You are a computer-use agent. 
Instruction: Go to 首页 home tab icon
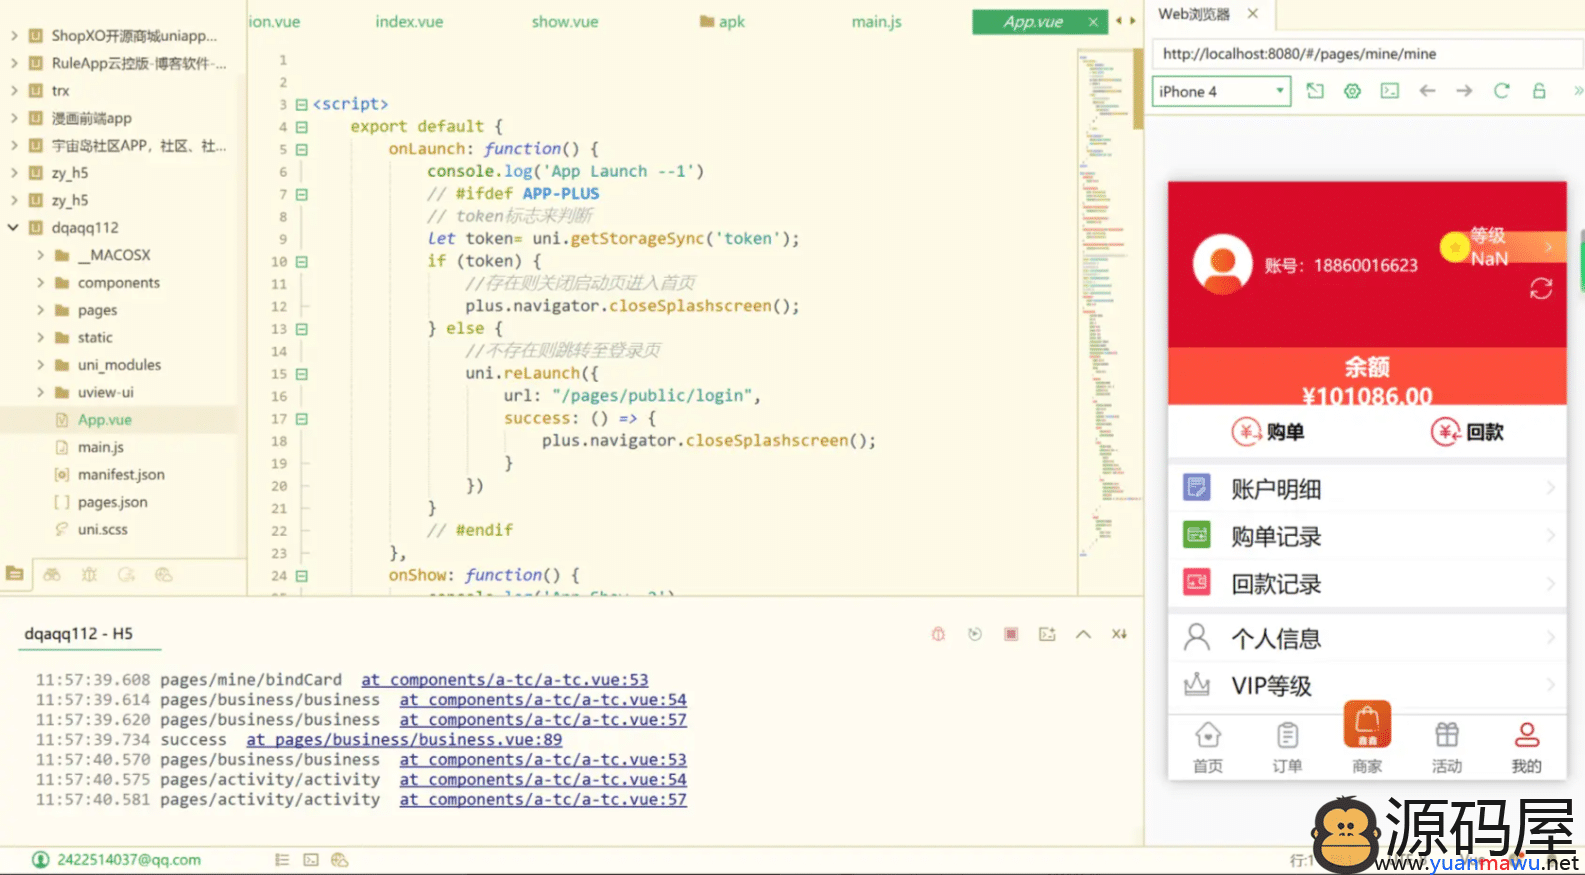point(1208,735)
